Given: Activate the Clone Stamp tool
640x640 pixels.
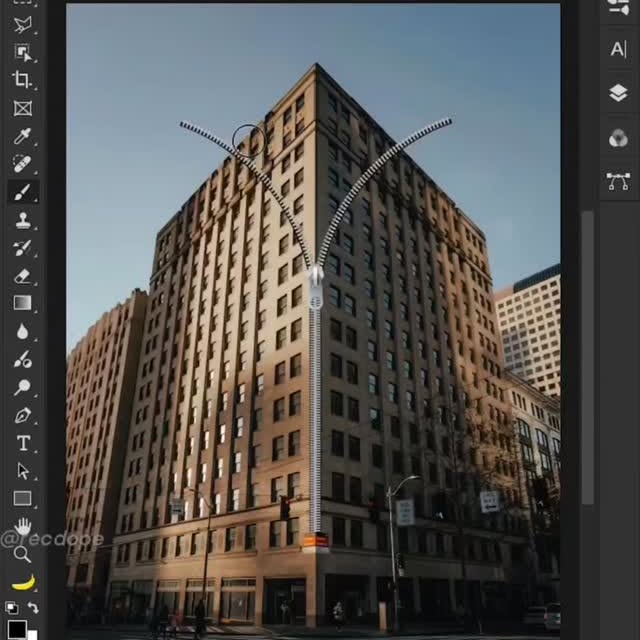Looking at the screenshot, I should point(22,220).
